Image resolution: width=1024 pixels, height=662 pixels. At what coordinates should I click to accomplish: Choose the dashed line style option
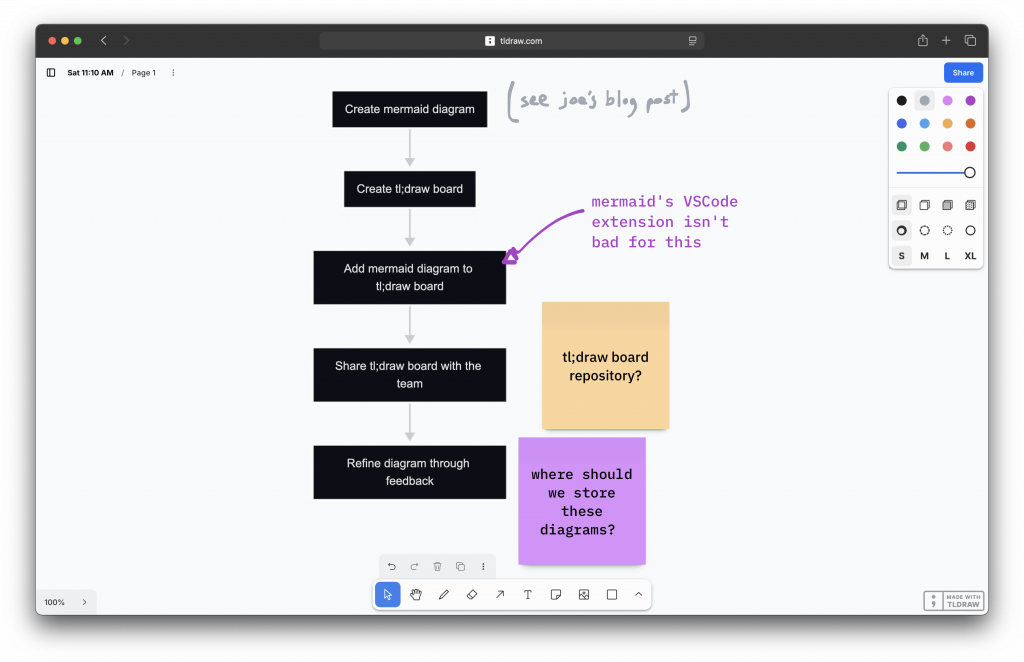click(924, 231)
